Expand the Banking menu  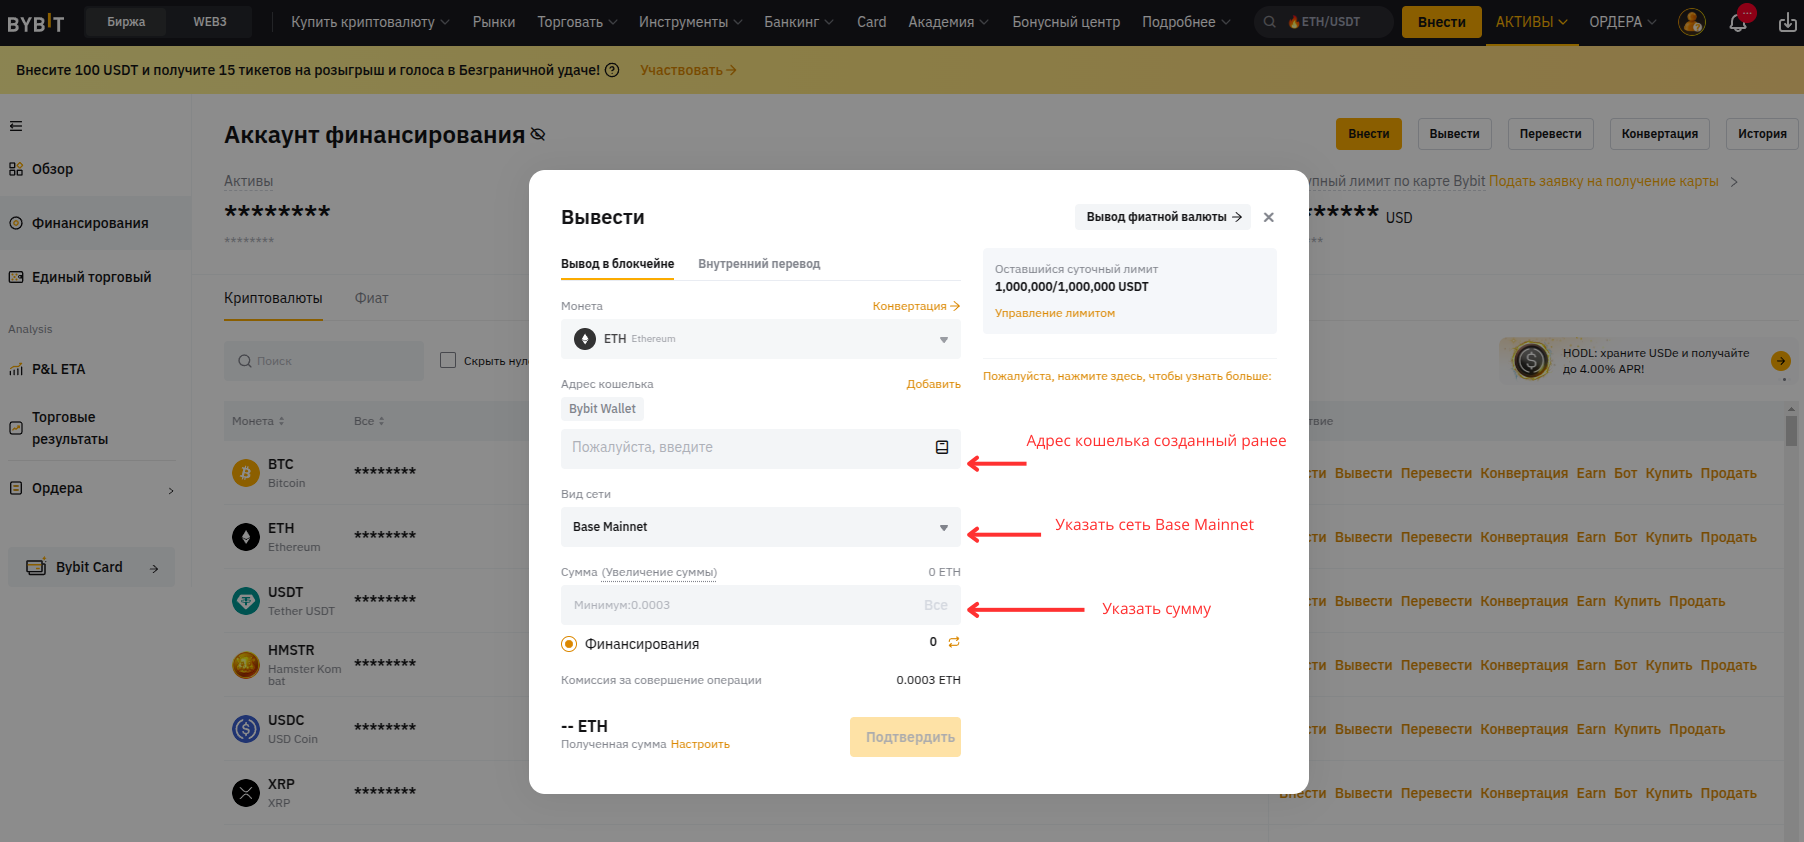click(798, 22)
